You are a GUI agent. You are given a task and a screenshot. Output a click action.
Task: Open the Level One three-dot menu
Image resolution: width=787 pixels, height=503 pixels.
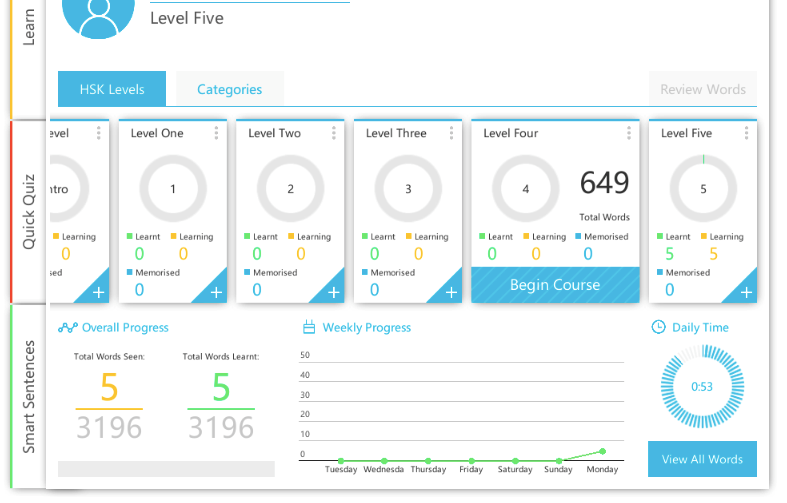coord(216,133)
